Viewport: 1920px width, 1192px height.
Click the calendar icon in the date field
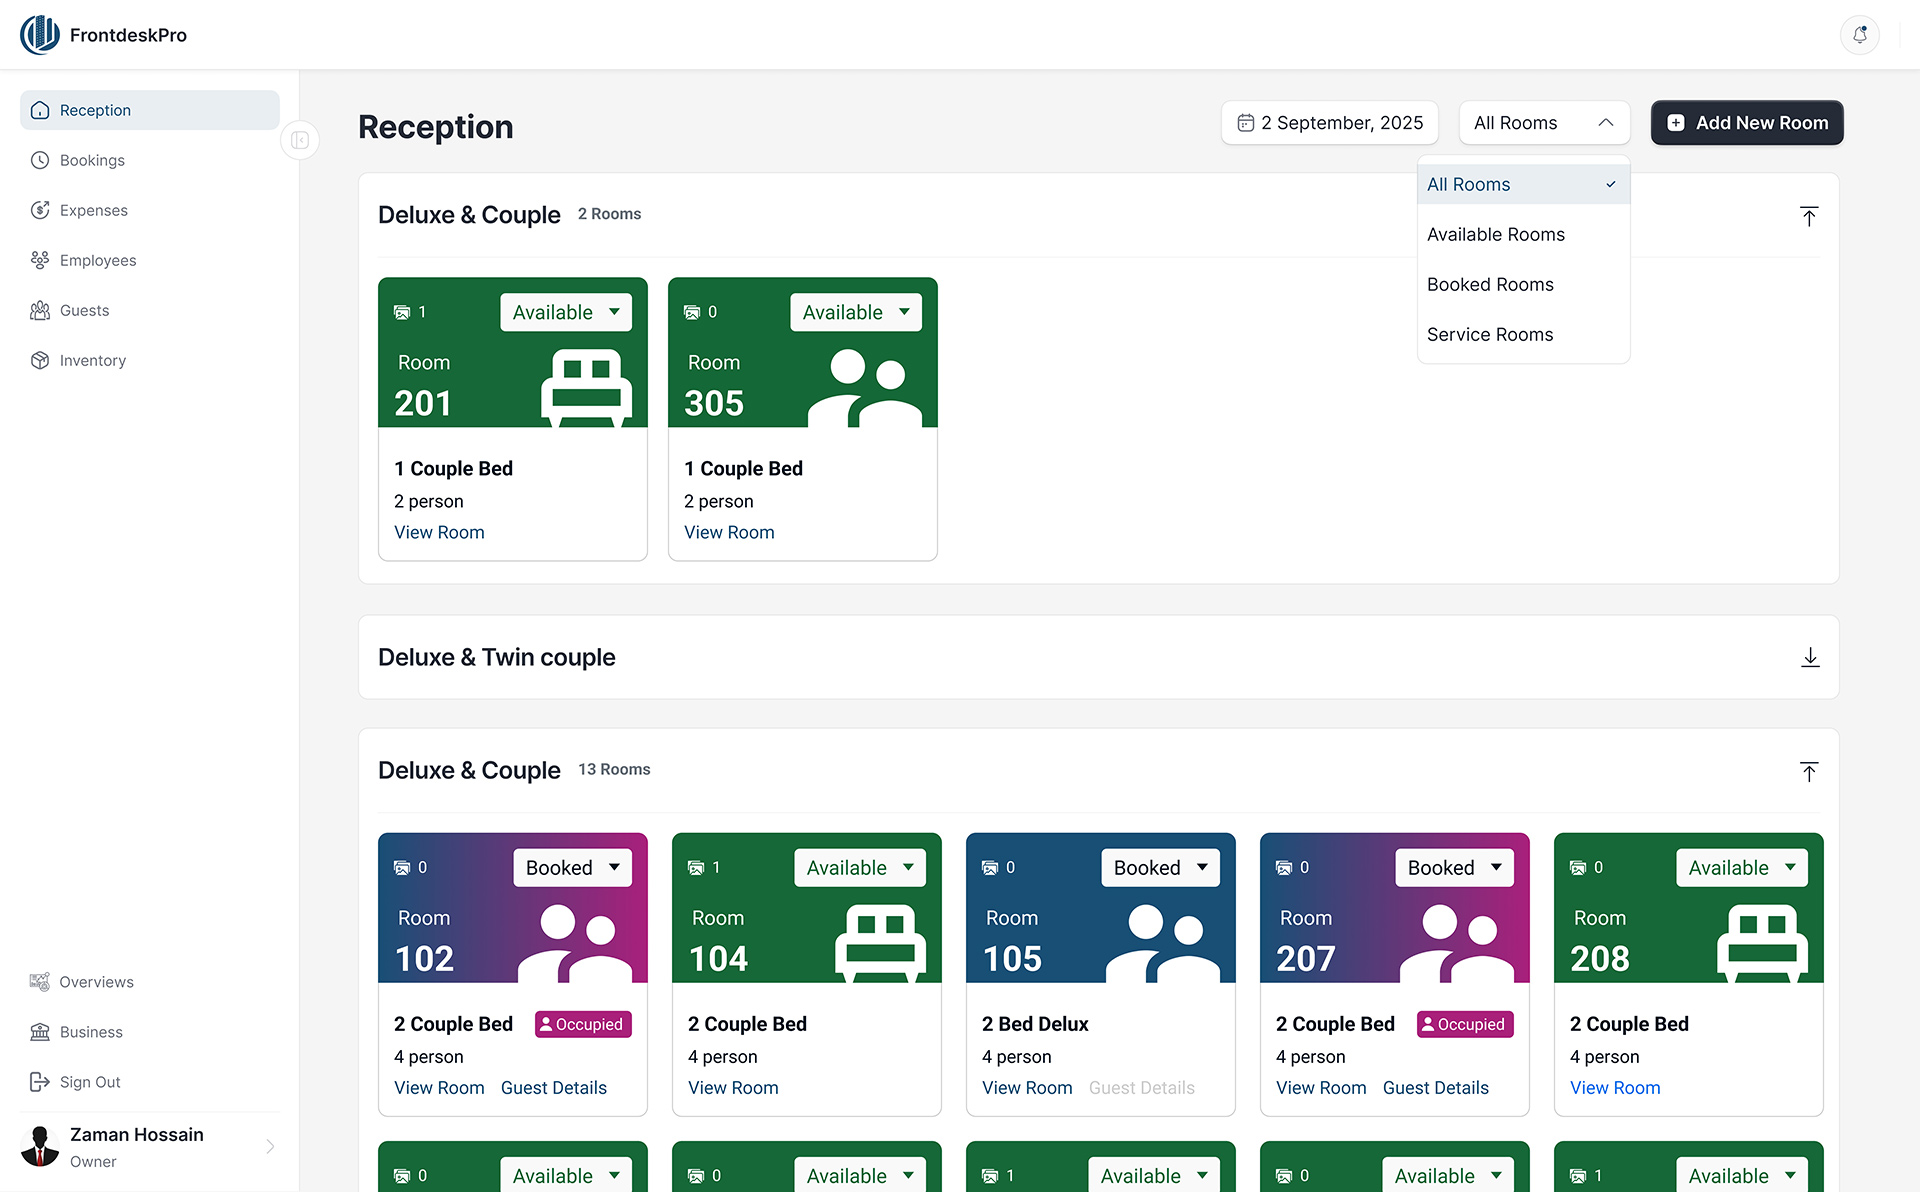1245,123
